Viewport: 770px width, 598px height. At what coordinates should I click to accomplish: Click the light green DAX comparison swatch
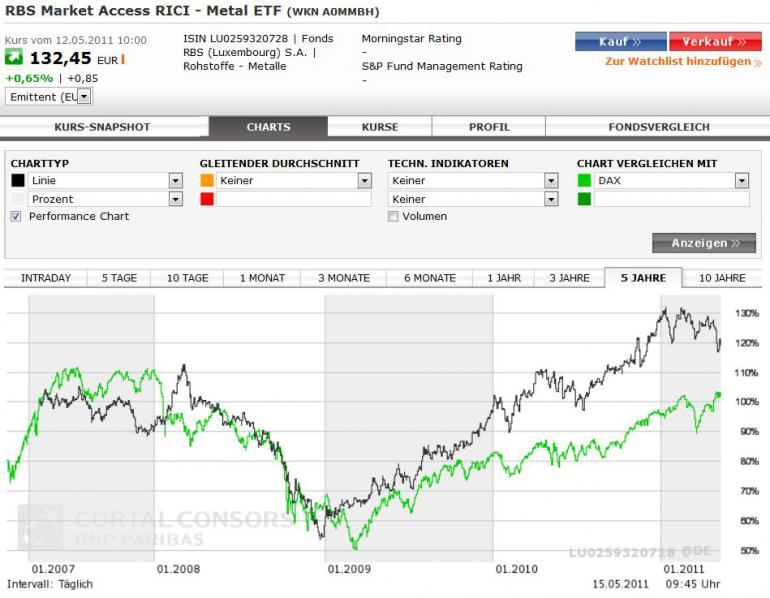(x=584, y=181)
